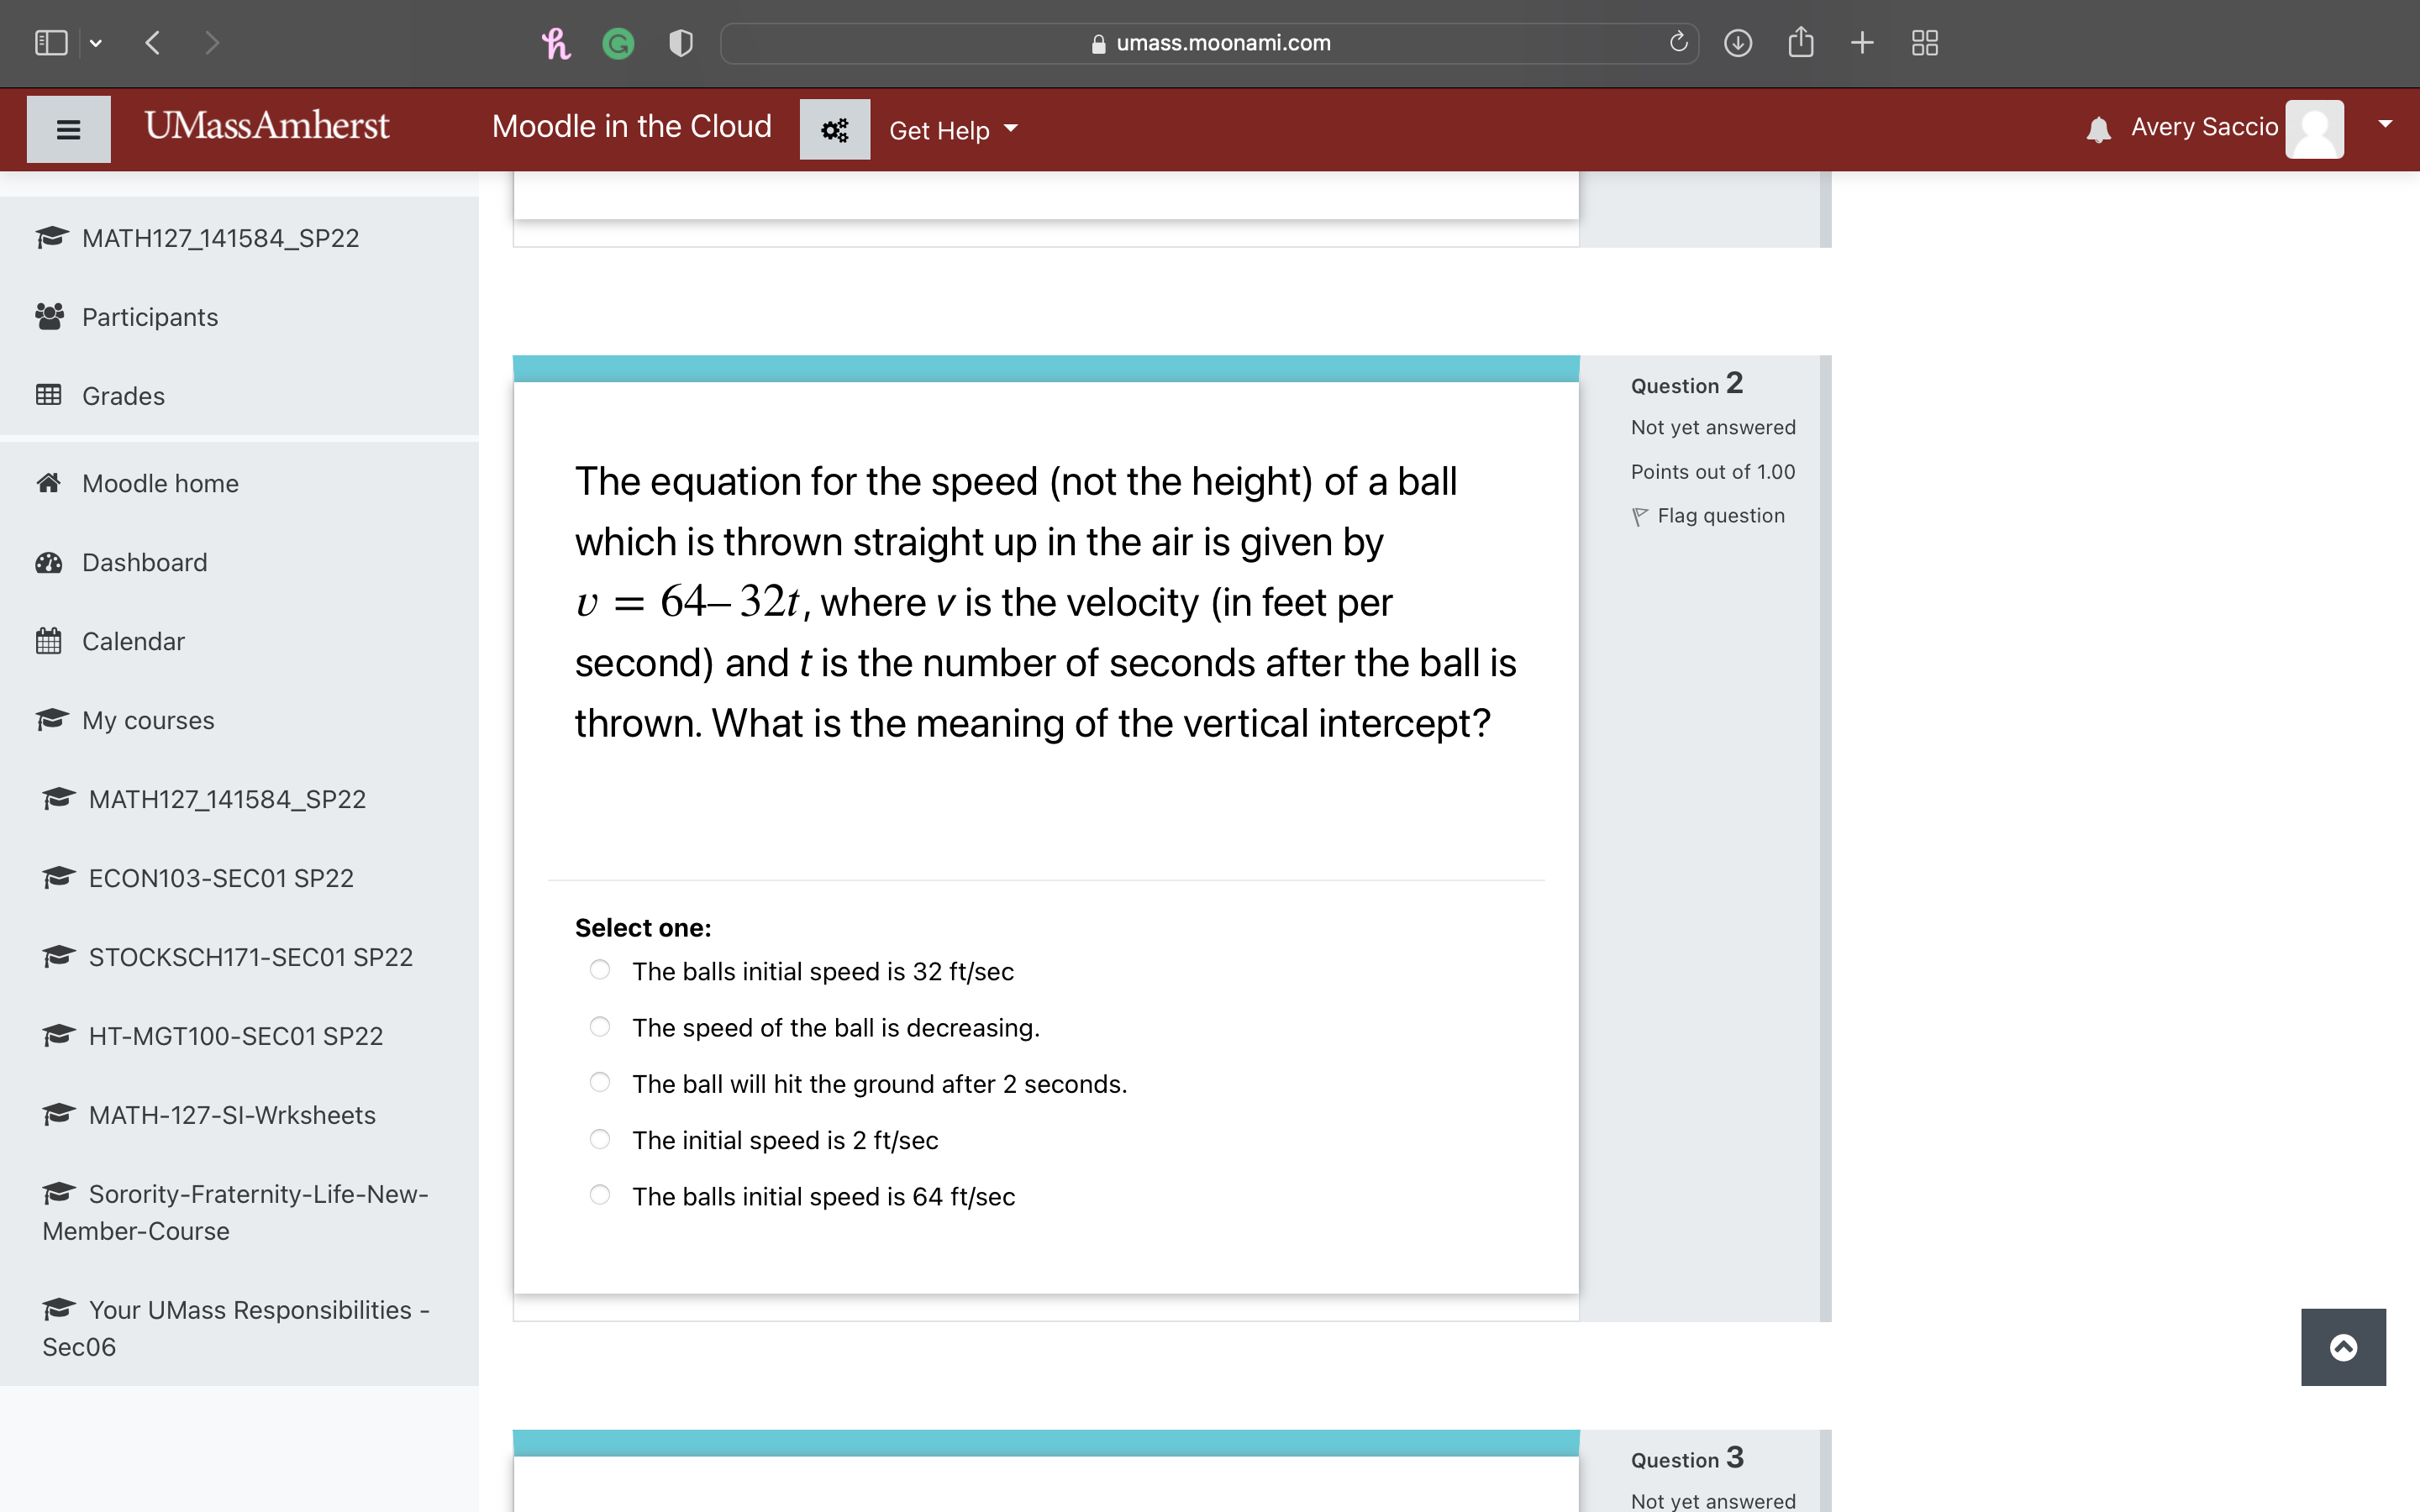Open the profile dropdown next to Avery Saccio
The width and height of the screenshot is (2420, 1512).
pos(2385,123)
